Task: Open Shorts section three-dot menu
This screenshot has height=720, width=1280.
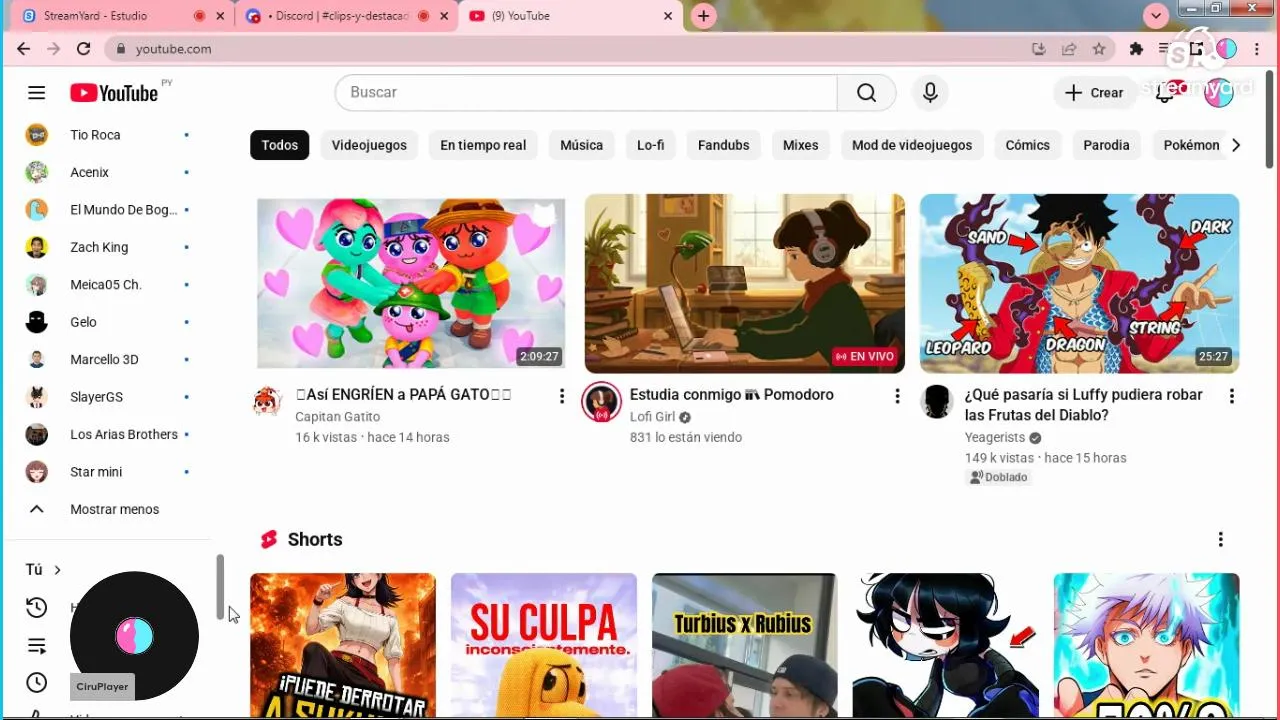Action: pyautogui.click(x=1220, y=540)
